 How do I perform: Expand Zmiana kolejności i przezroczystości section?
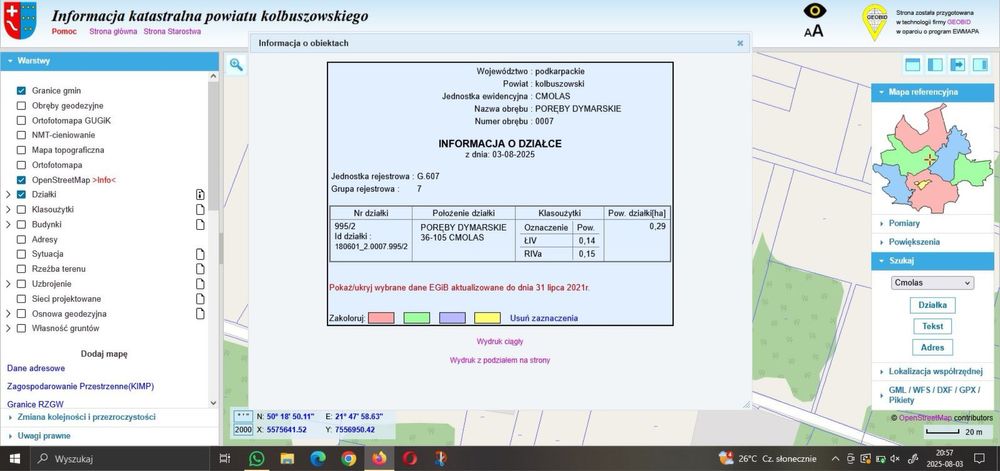pos(109,417)
